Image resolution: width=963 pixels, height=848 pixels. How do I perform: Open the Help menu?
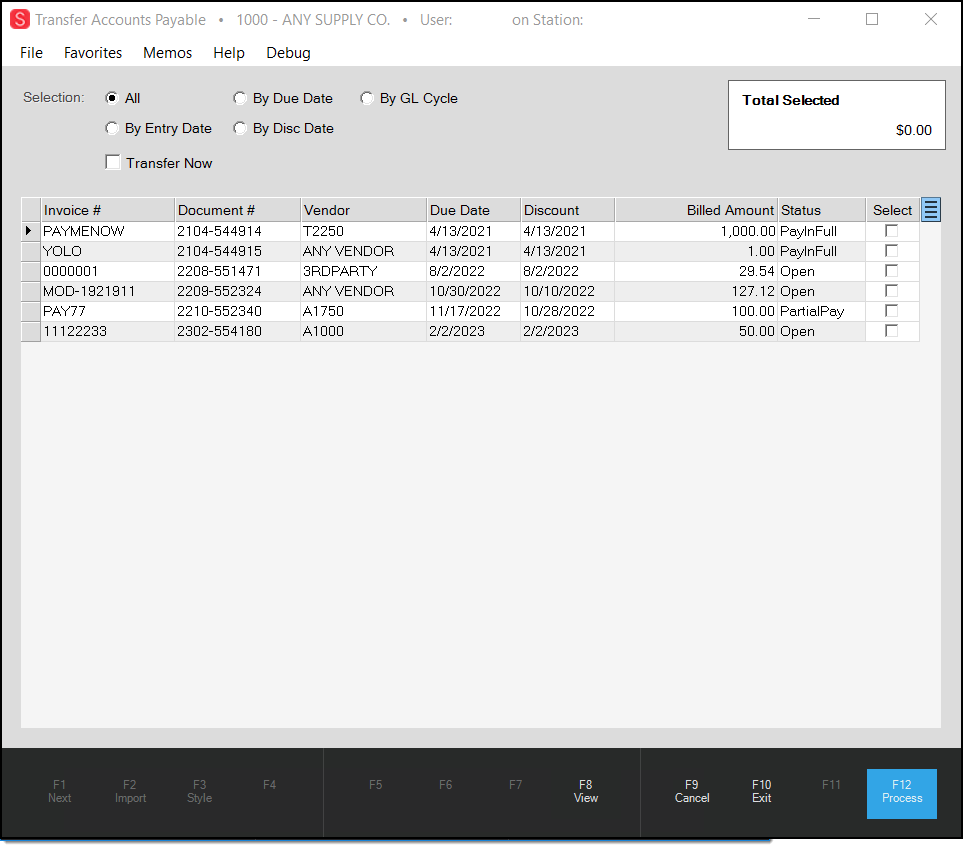tap(229, 53)
